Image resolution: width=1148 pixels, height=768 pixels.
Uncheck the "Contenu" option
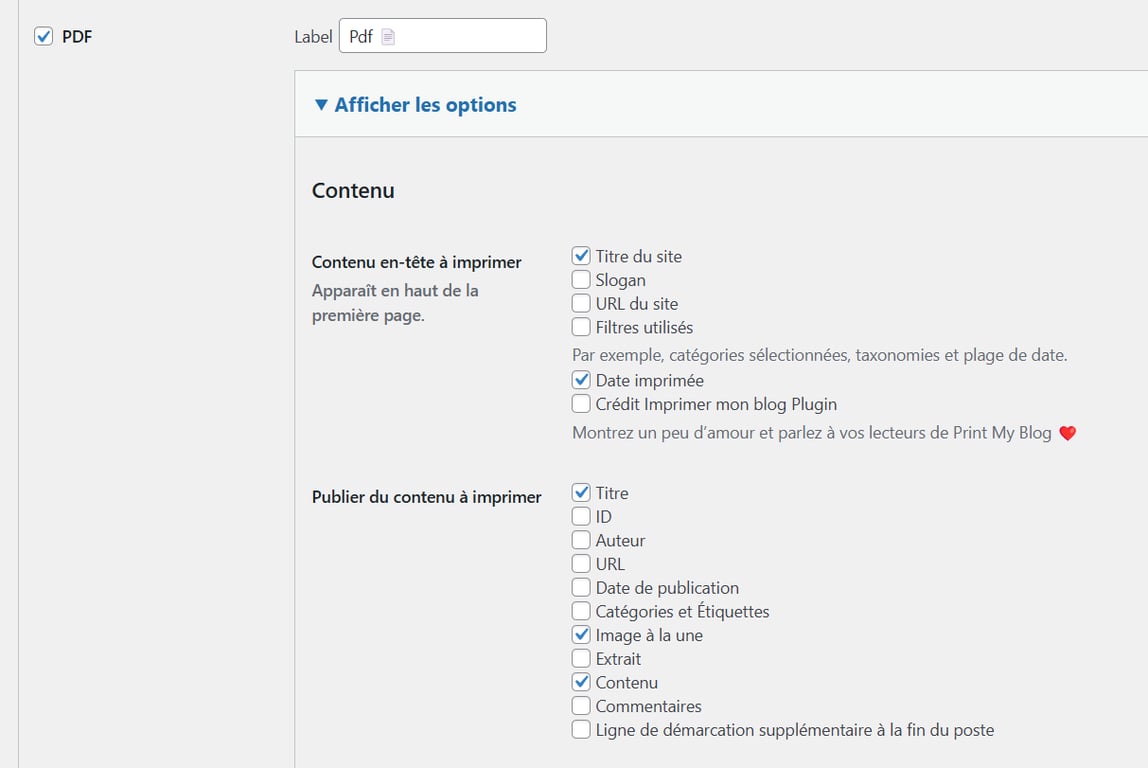click(x=581, y=682)
